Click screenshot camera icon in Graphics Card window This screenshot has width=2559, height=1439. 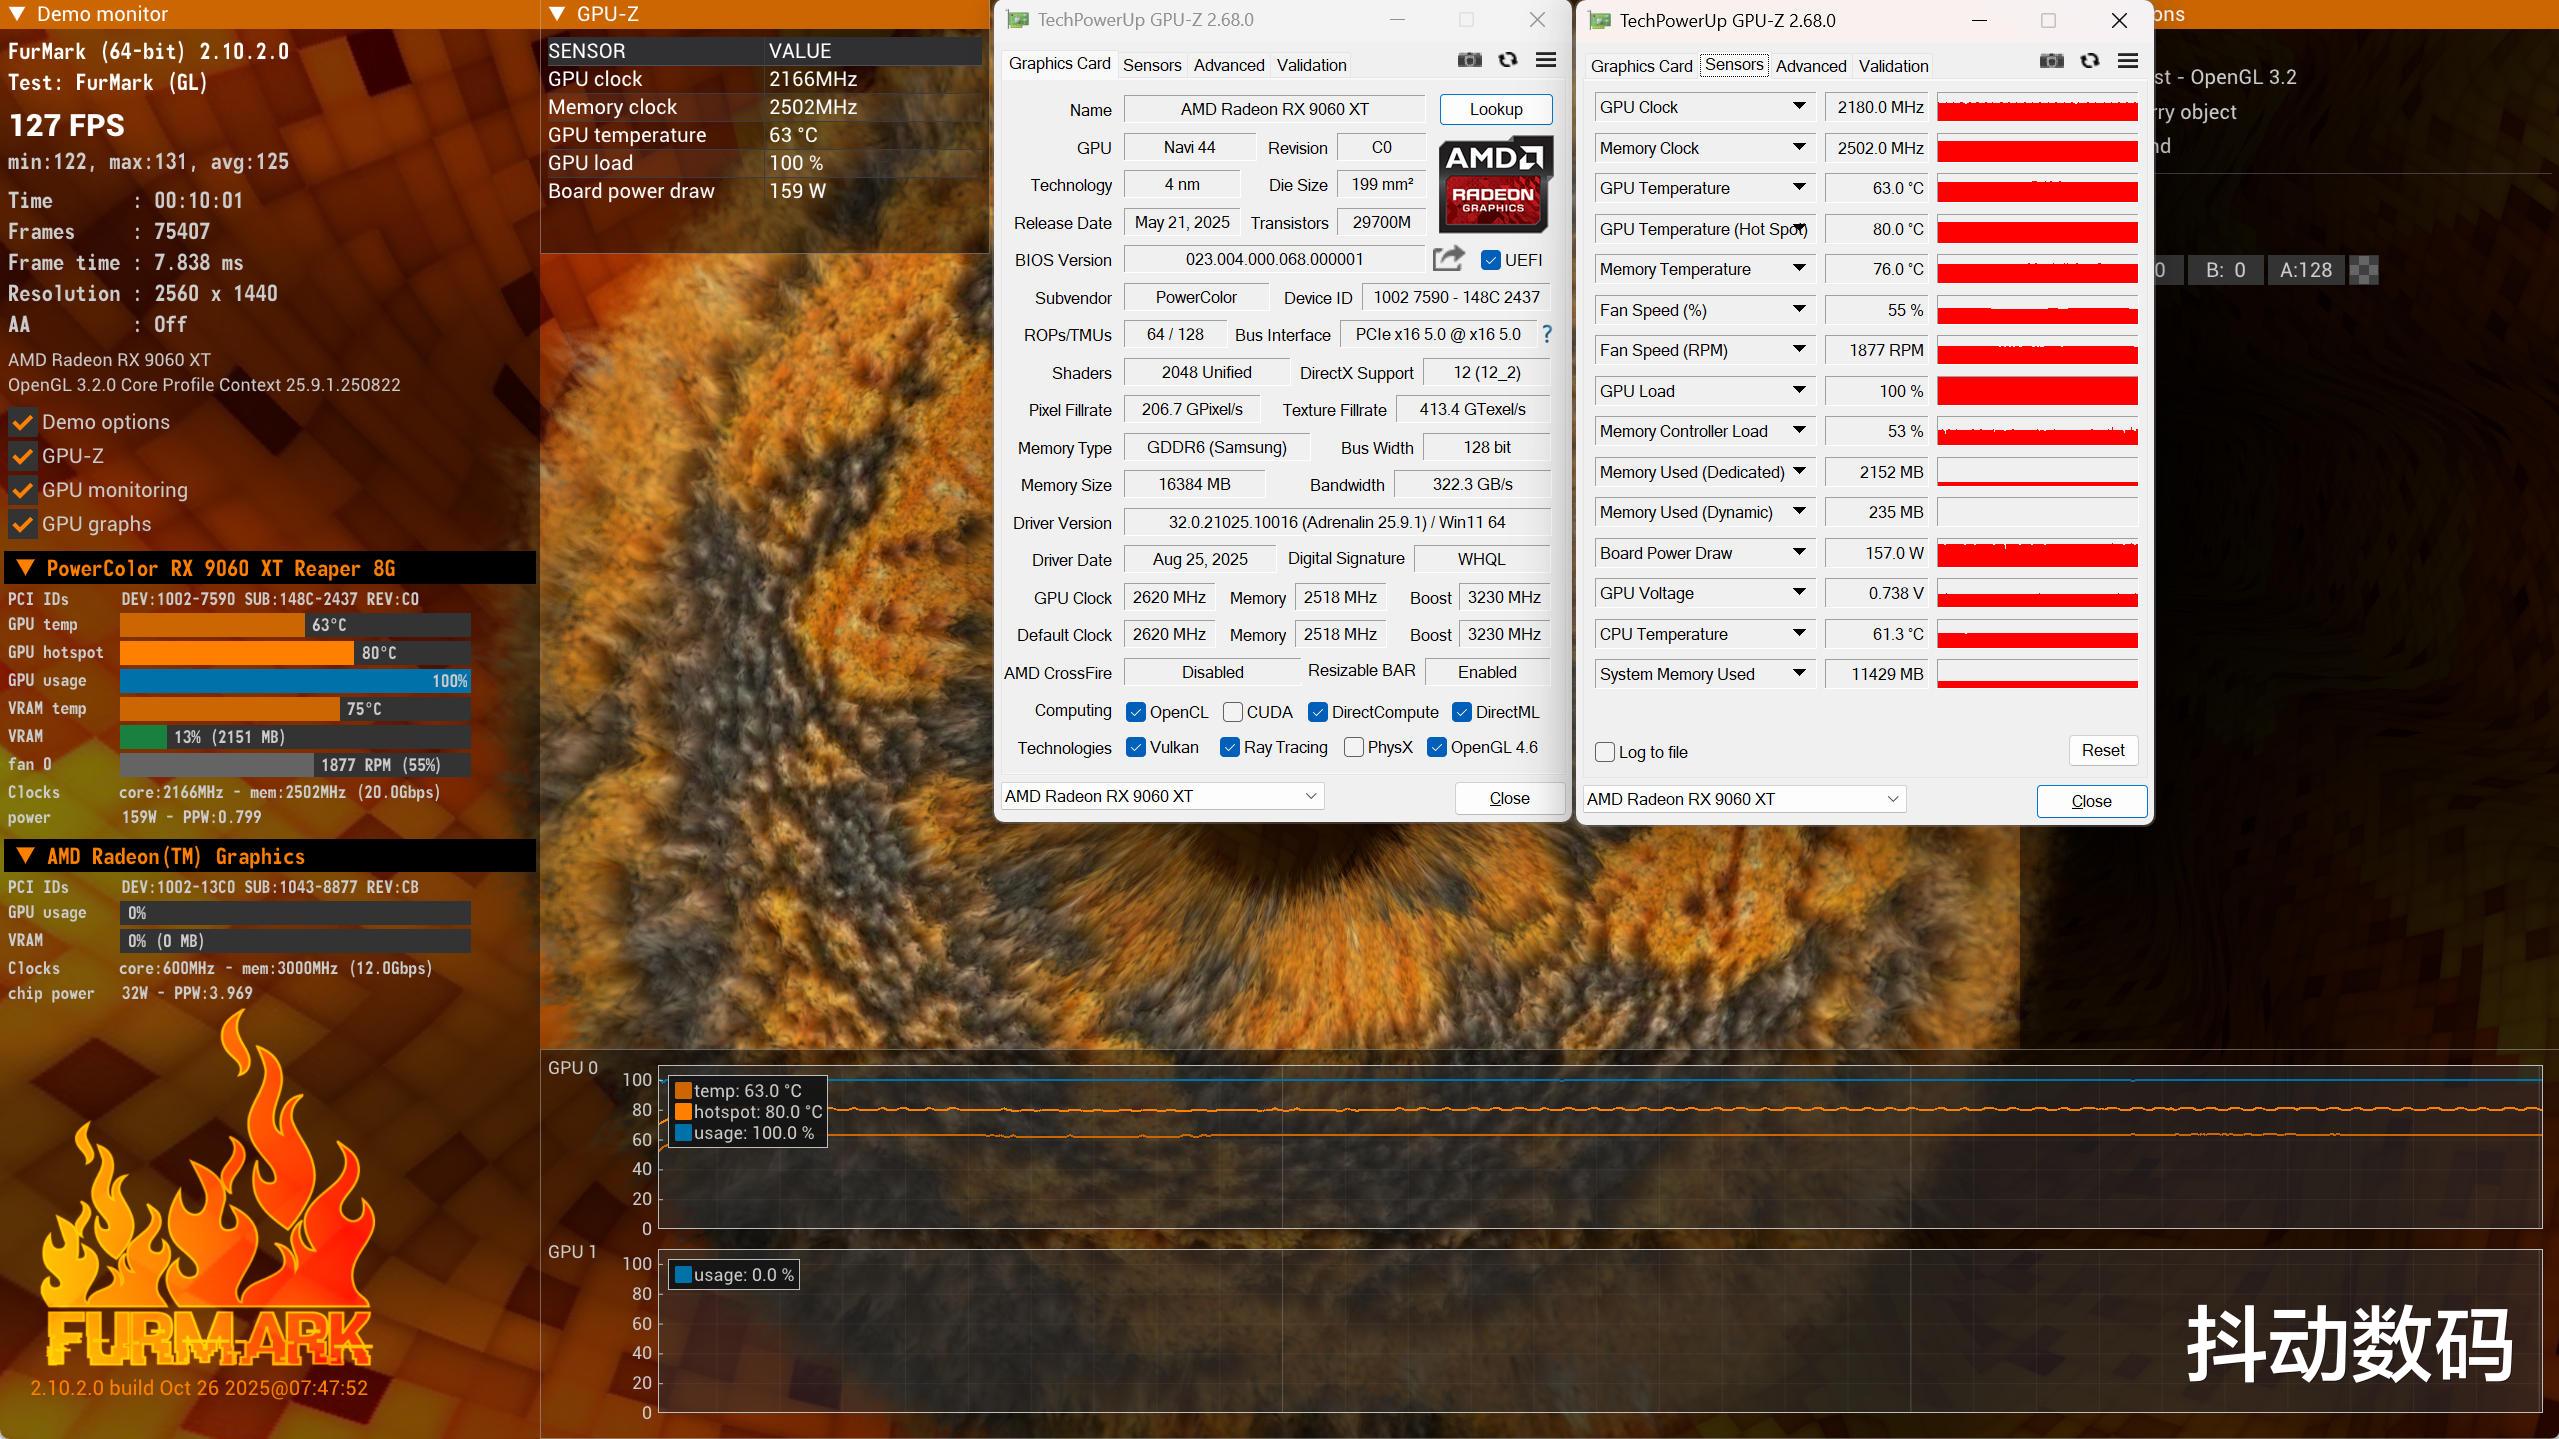click(1469, 60)
